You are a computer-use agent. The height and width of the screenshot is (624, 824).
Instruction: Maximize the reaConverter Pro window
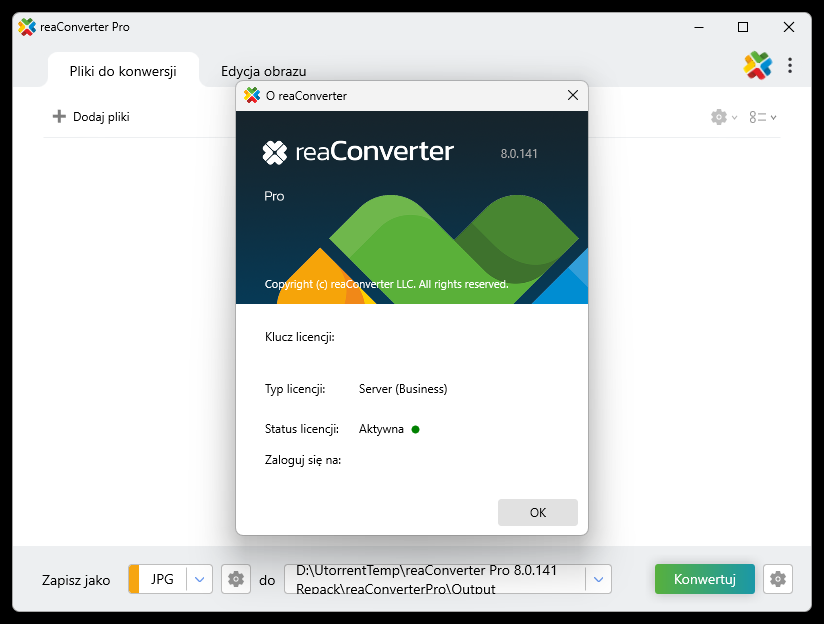pyautogui.click(x=743, y=27)
